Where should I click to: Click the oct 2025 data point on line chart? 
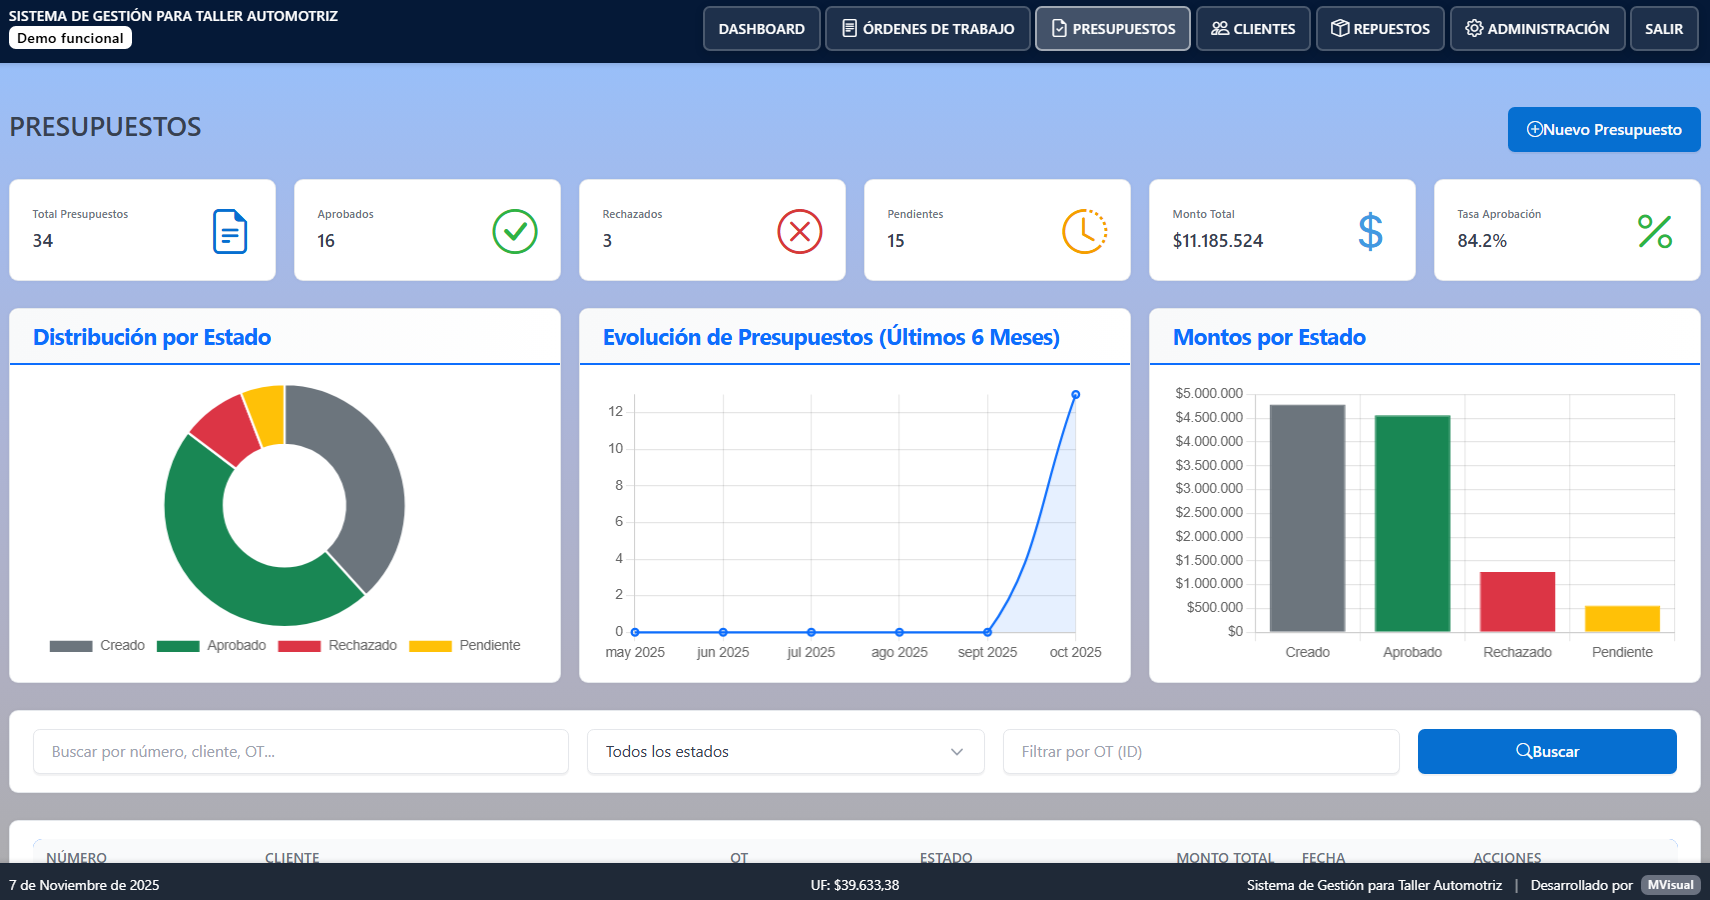click(1076, 395)
